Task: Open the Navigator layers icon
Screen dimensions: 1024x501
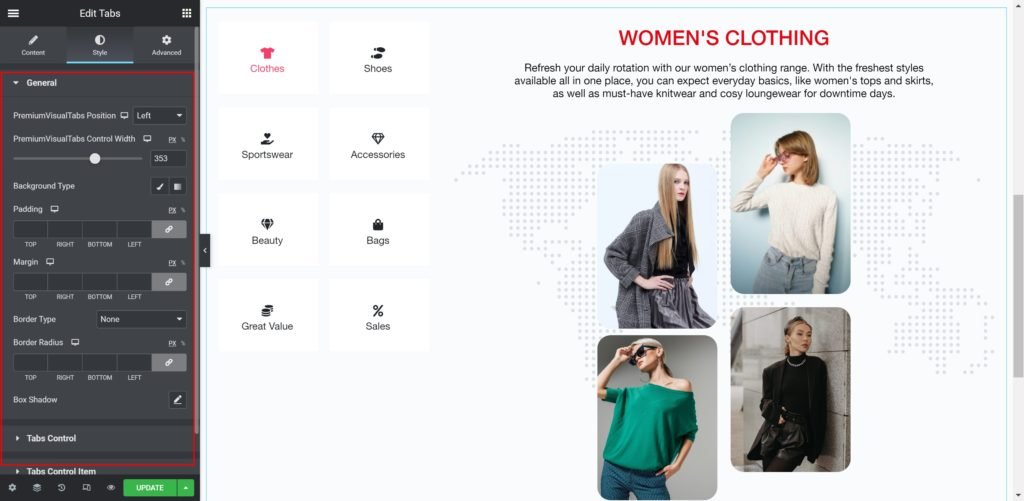Action: tap(37, 487)
